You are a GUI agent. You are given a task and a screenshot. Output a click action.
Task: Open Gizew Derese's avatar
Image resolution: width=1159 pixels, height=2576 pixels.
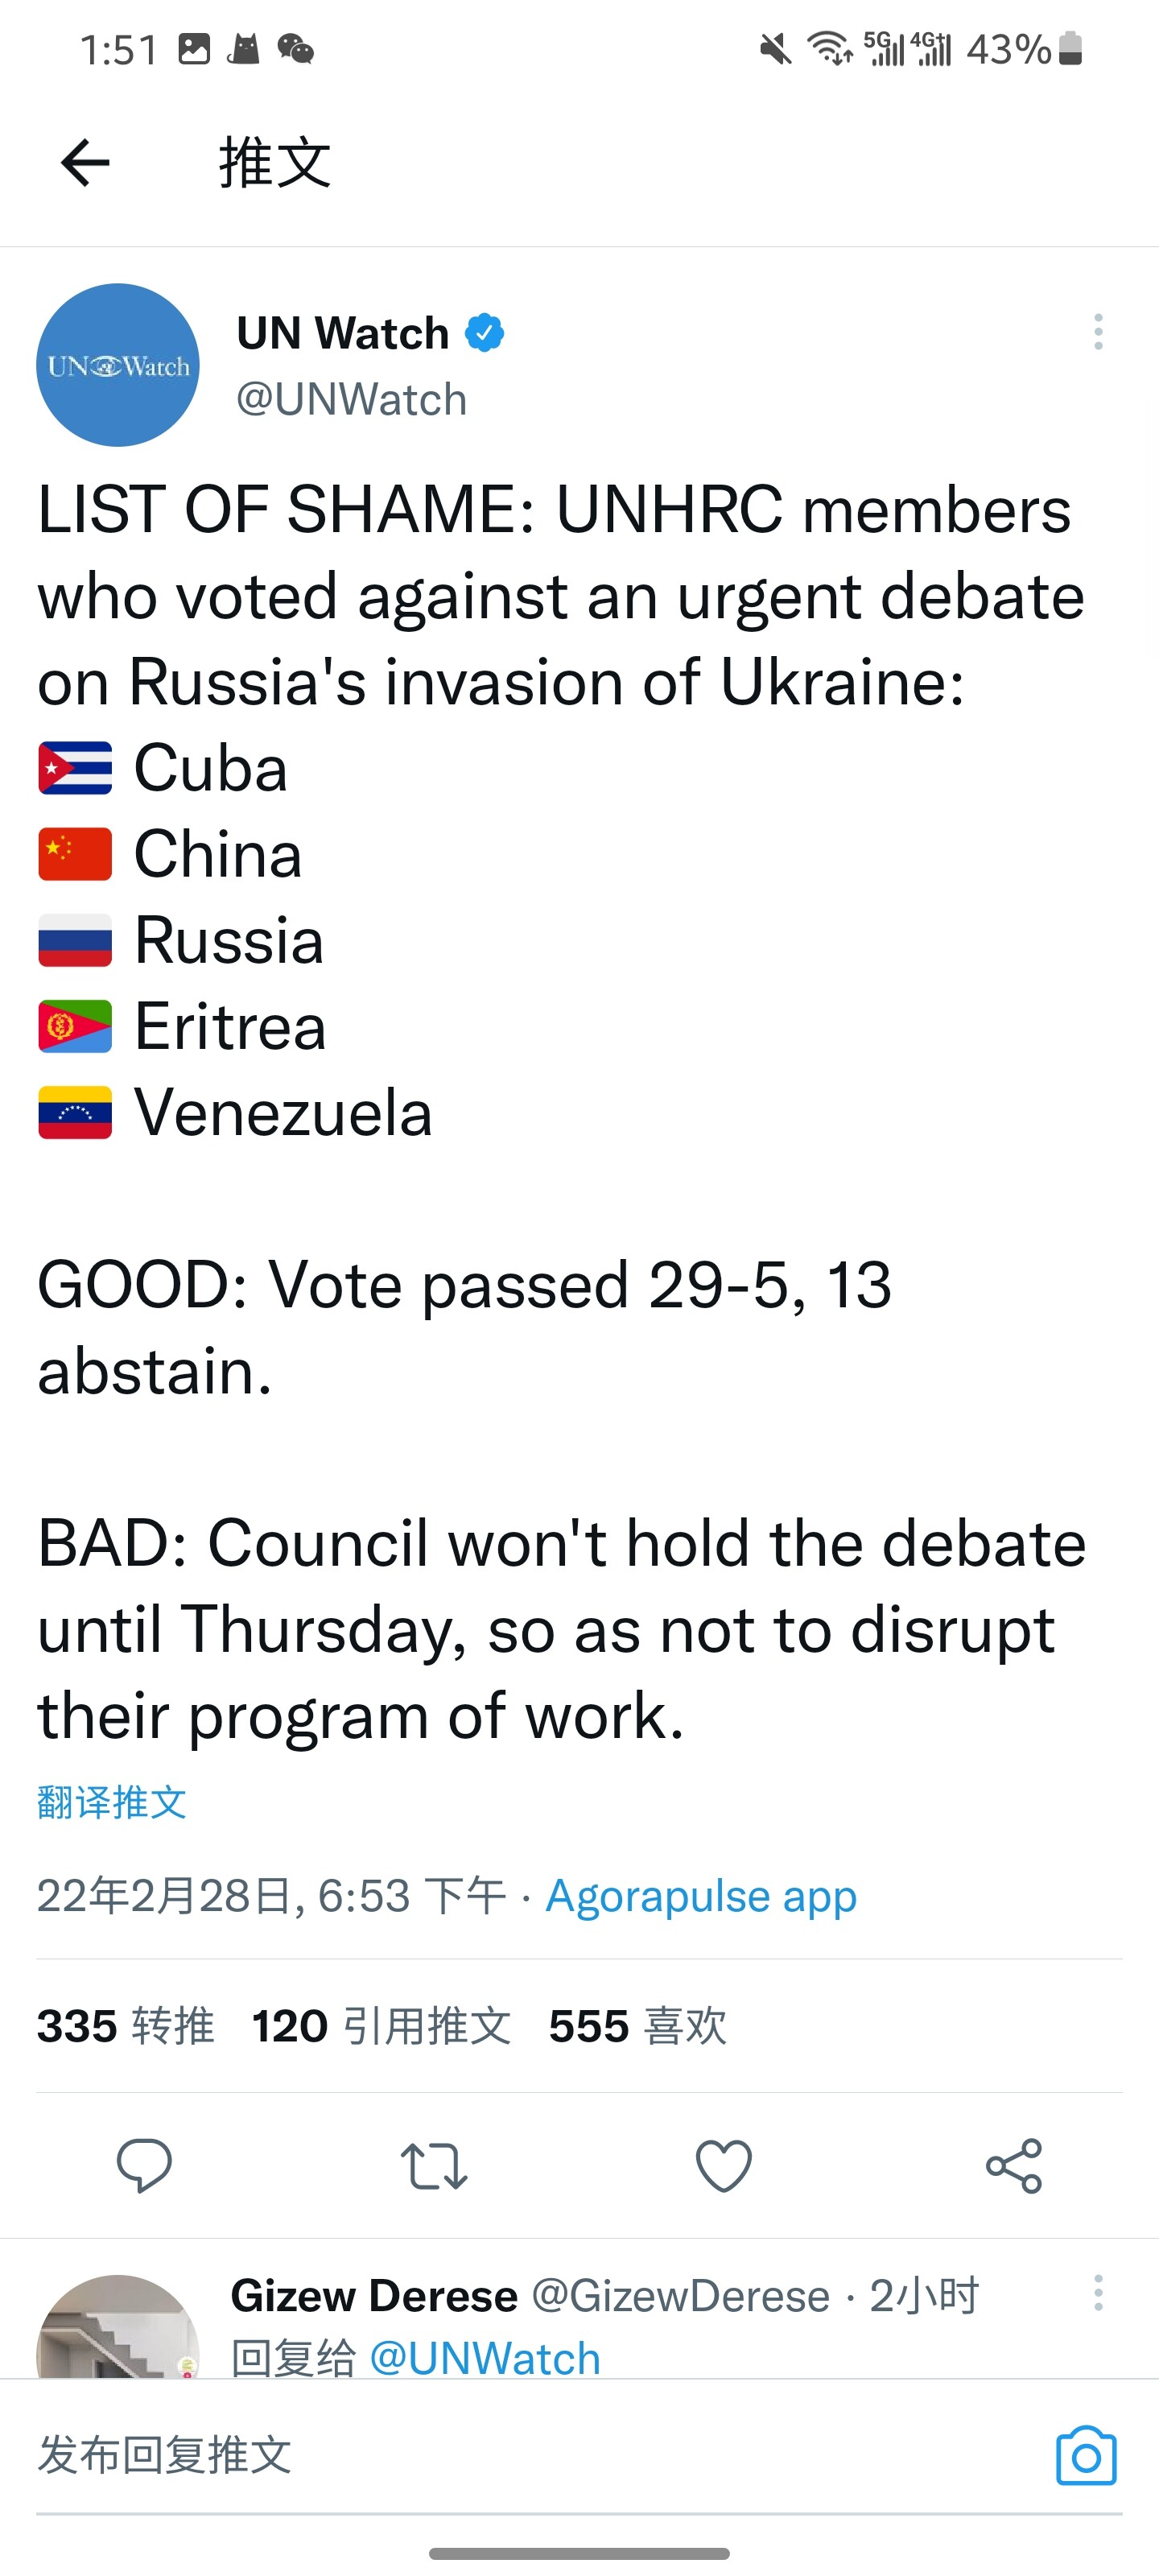pos(118,2328)
